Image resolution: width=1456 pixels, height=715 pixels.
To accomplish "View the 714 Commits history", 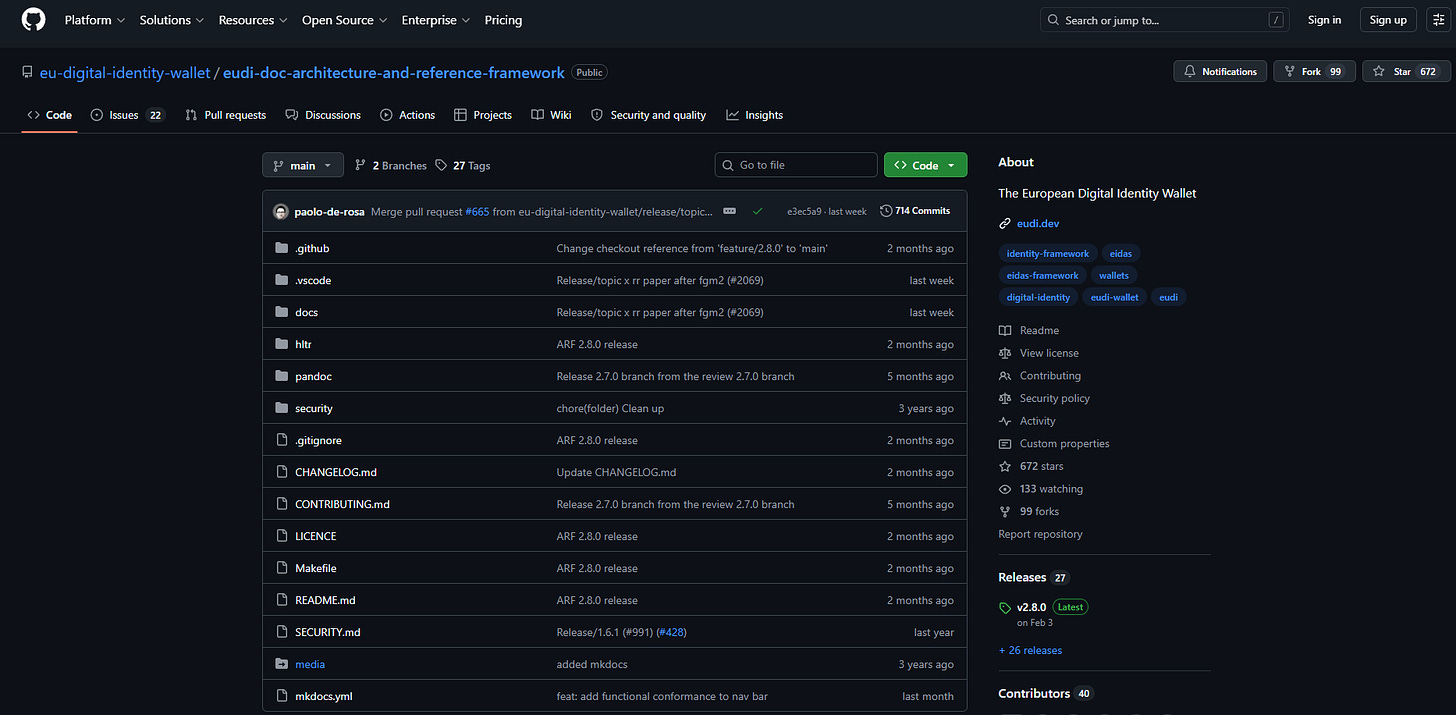I will click(915, 211).
